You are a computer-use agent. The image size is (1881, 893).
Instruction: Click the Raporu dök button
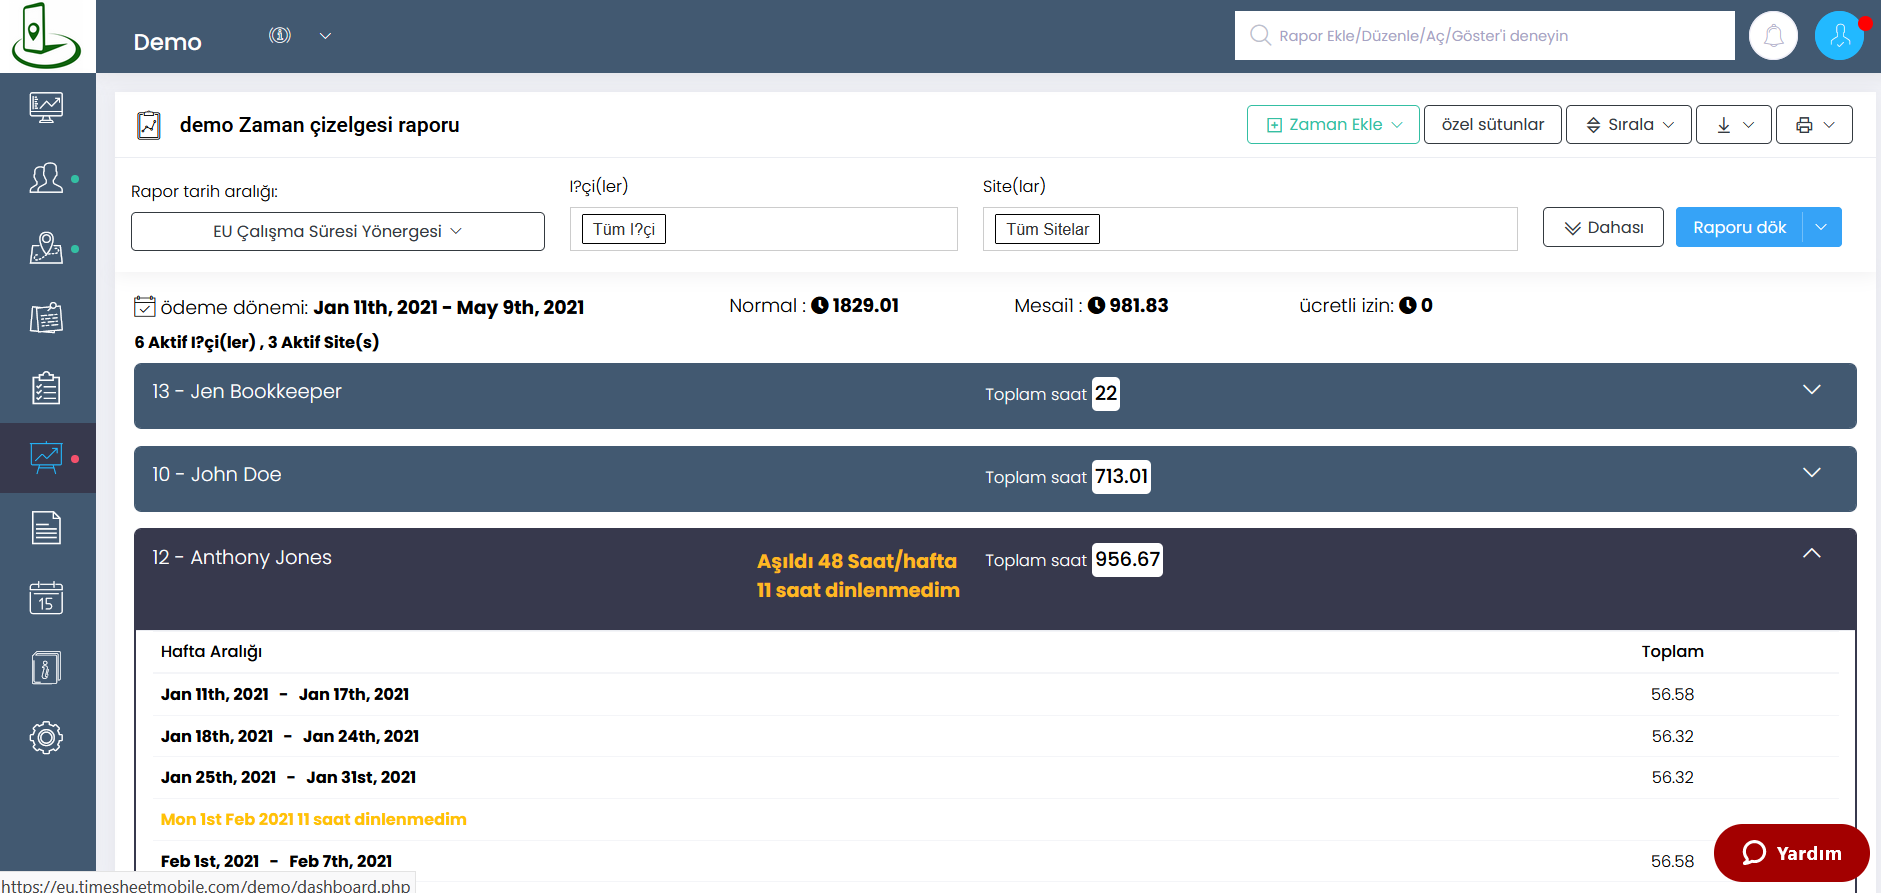tap(1739, 227)
